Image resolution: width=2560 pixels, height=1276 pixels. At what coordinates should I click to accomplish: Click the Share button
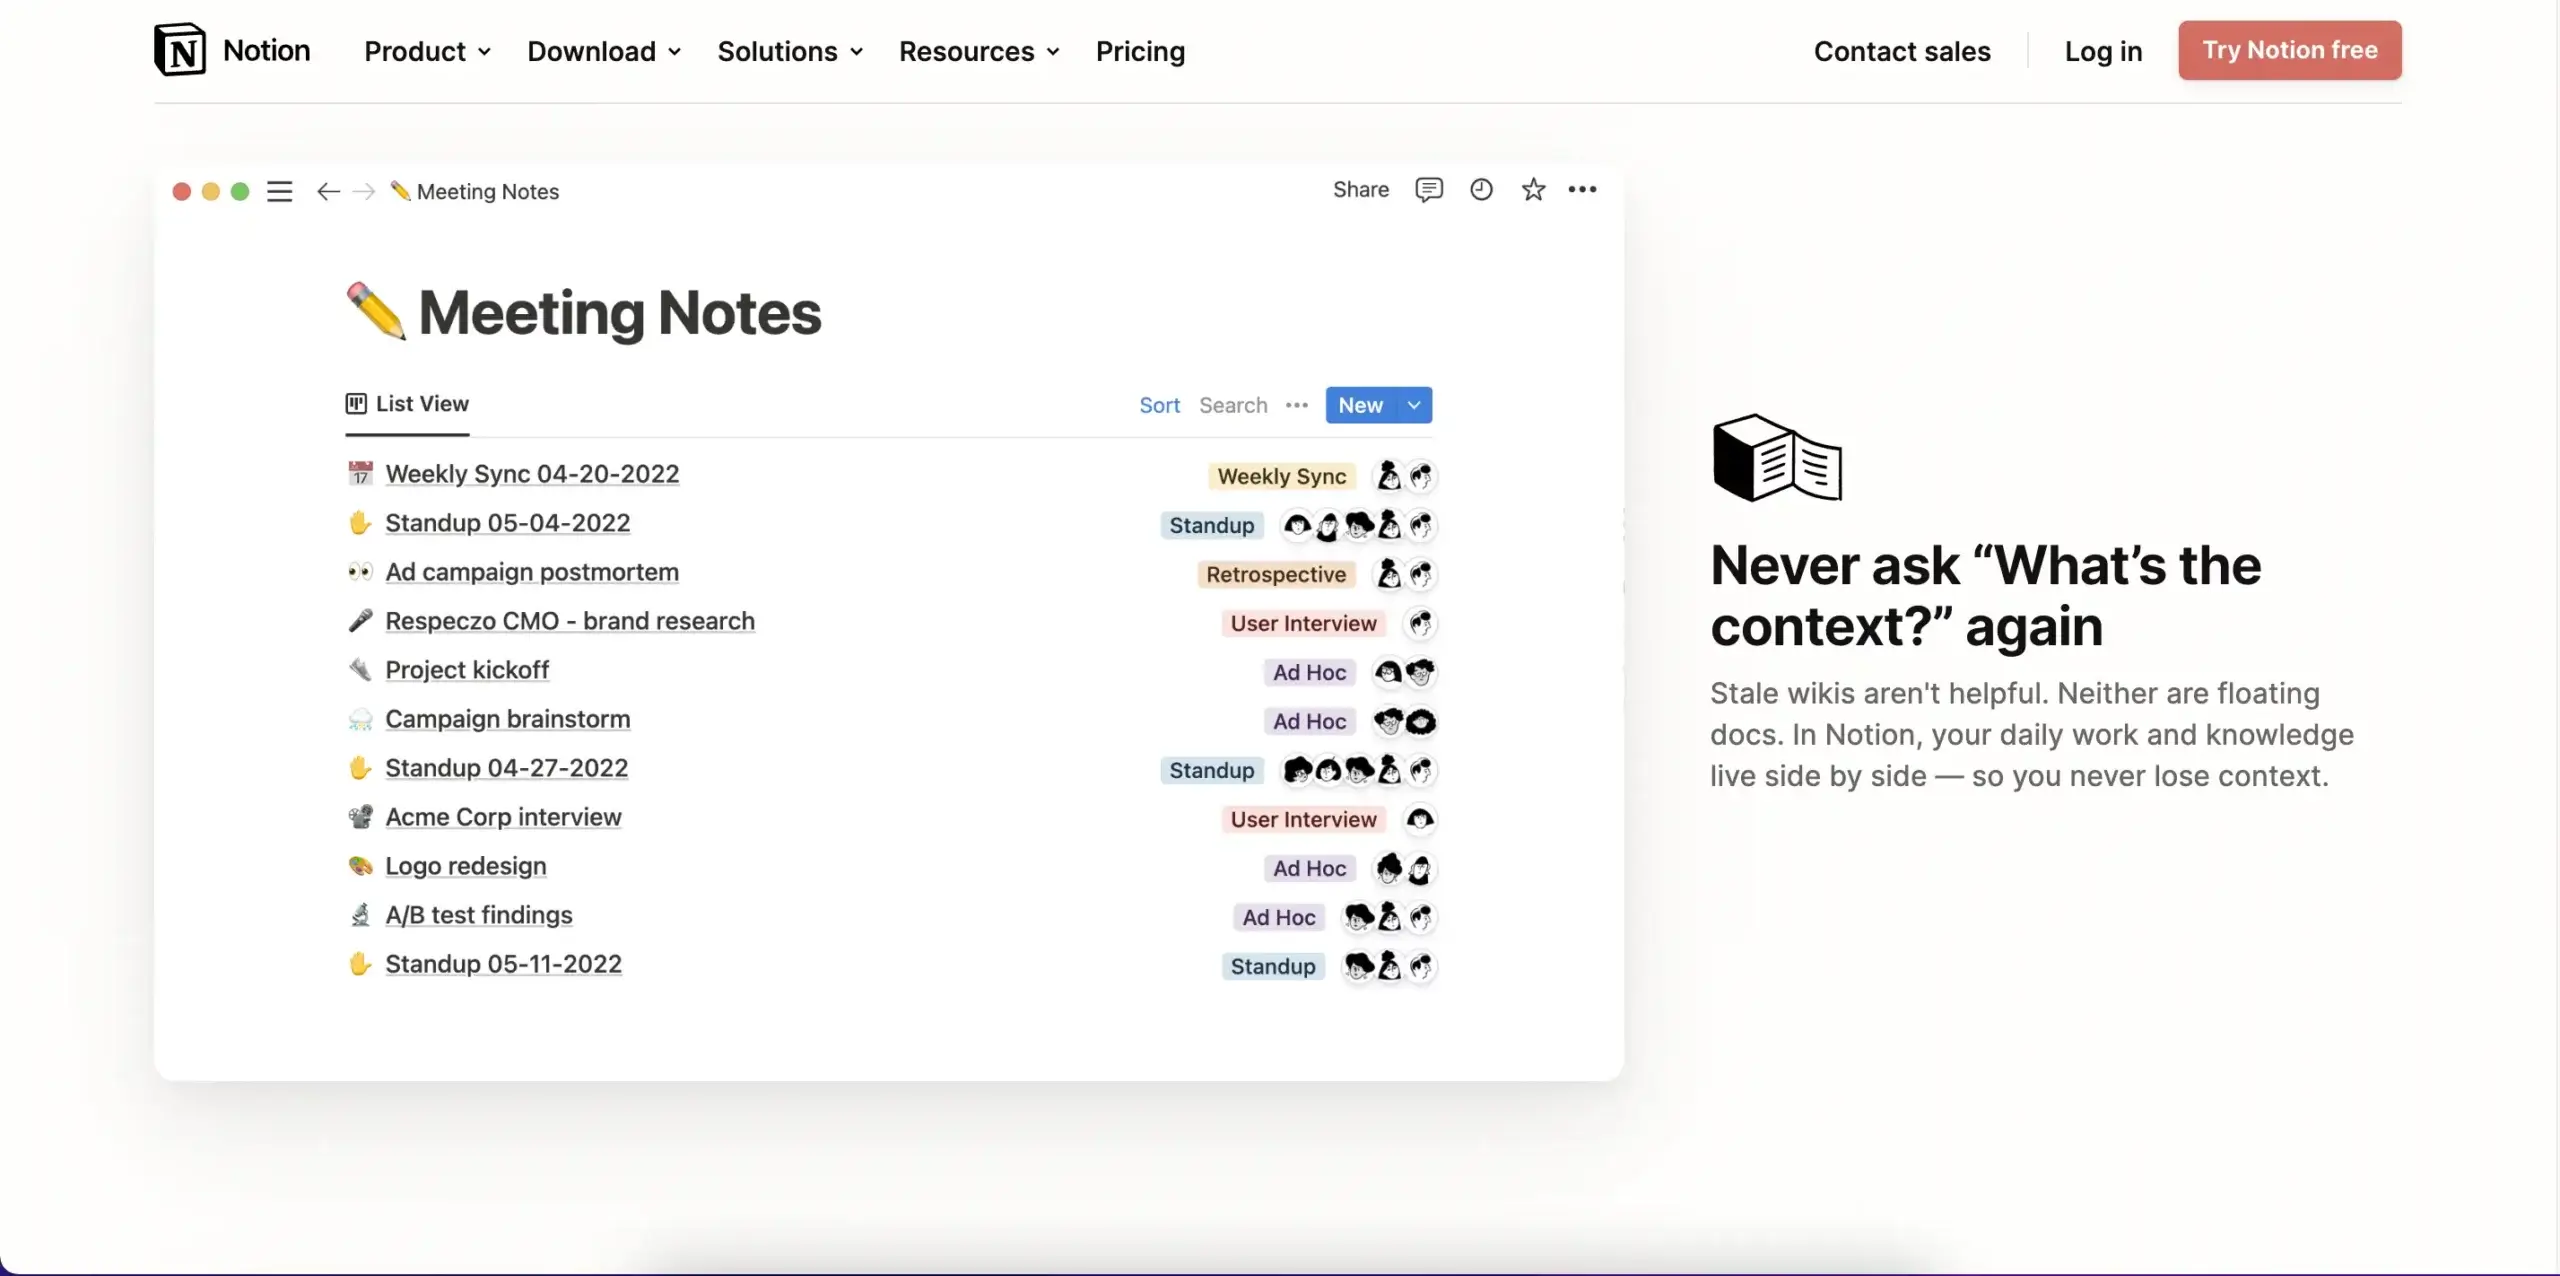tap(1360, 189)
